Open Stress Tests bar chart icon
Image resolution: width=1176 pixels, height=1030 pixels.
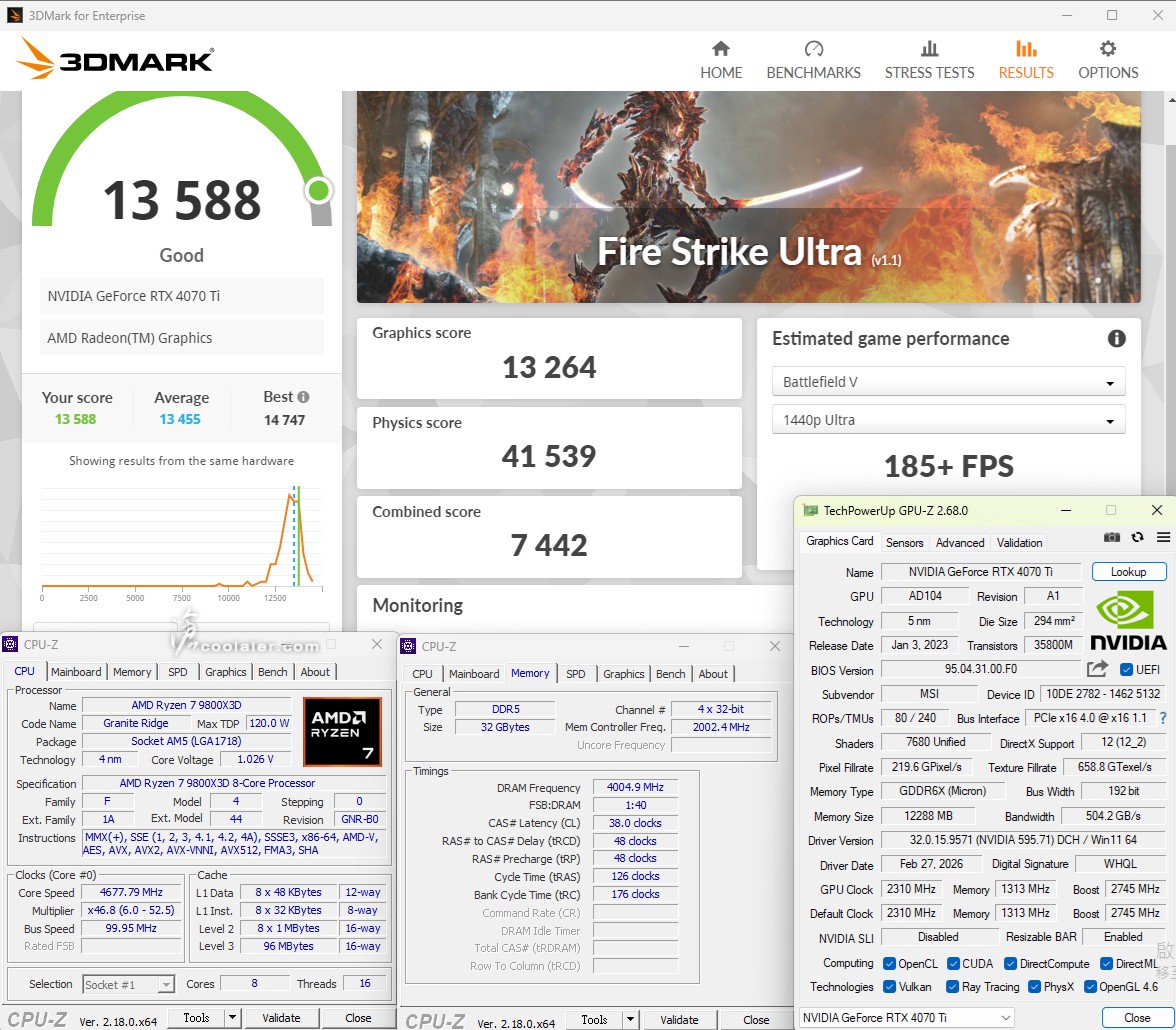pos(929,49)
